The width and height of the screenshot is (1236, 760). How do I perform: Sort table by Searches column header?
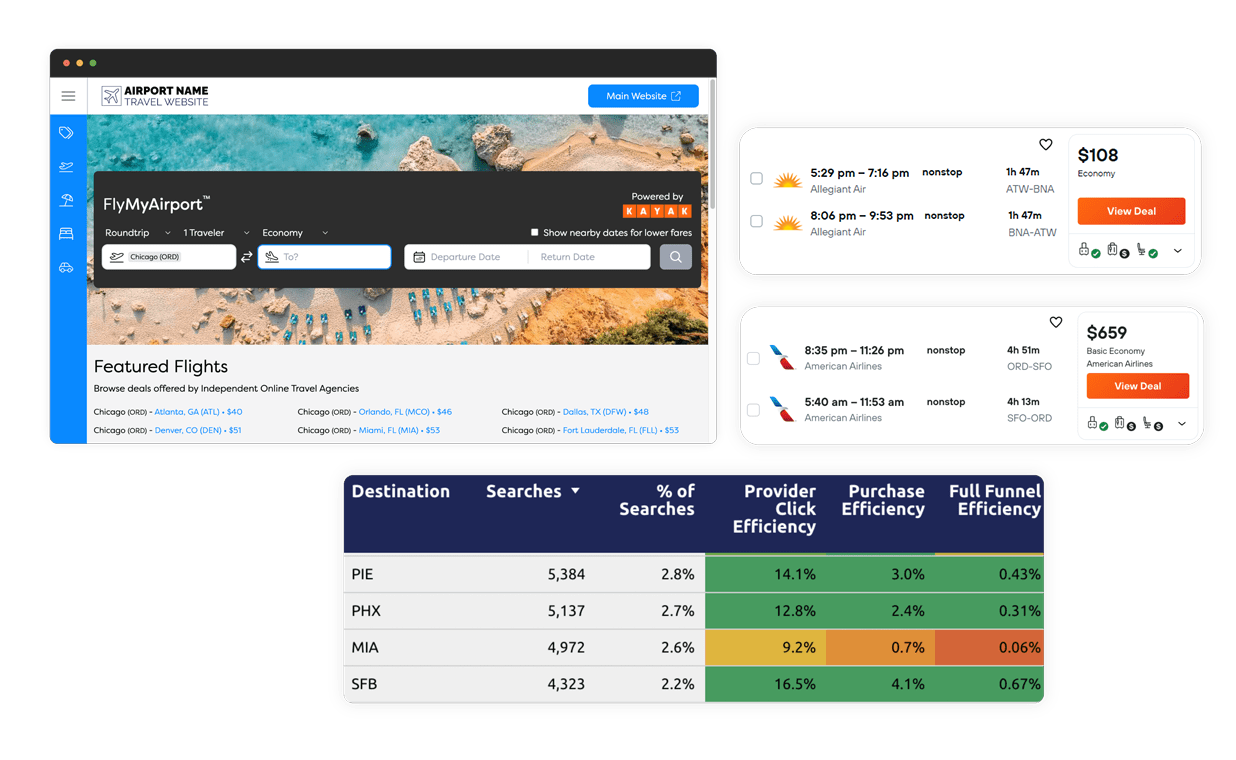click(x=532, y=491)
